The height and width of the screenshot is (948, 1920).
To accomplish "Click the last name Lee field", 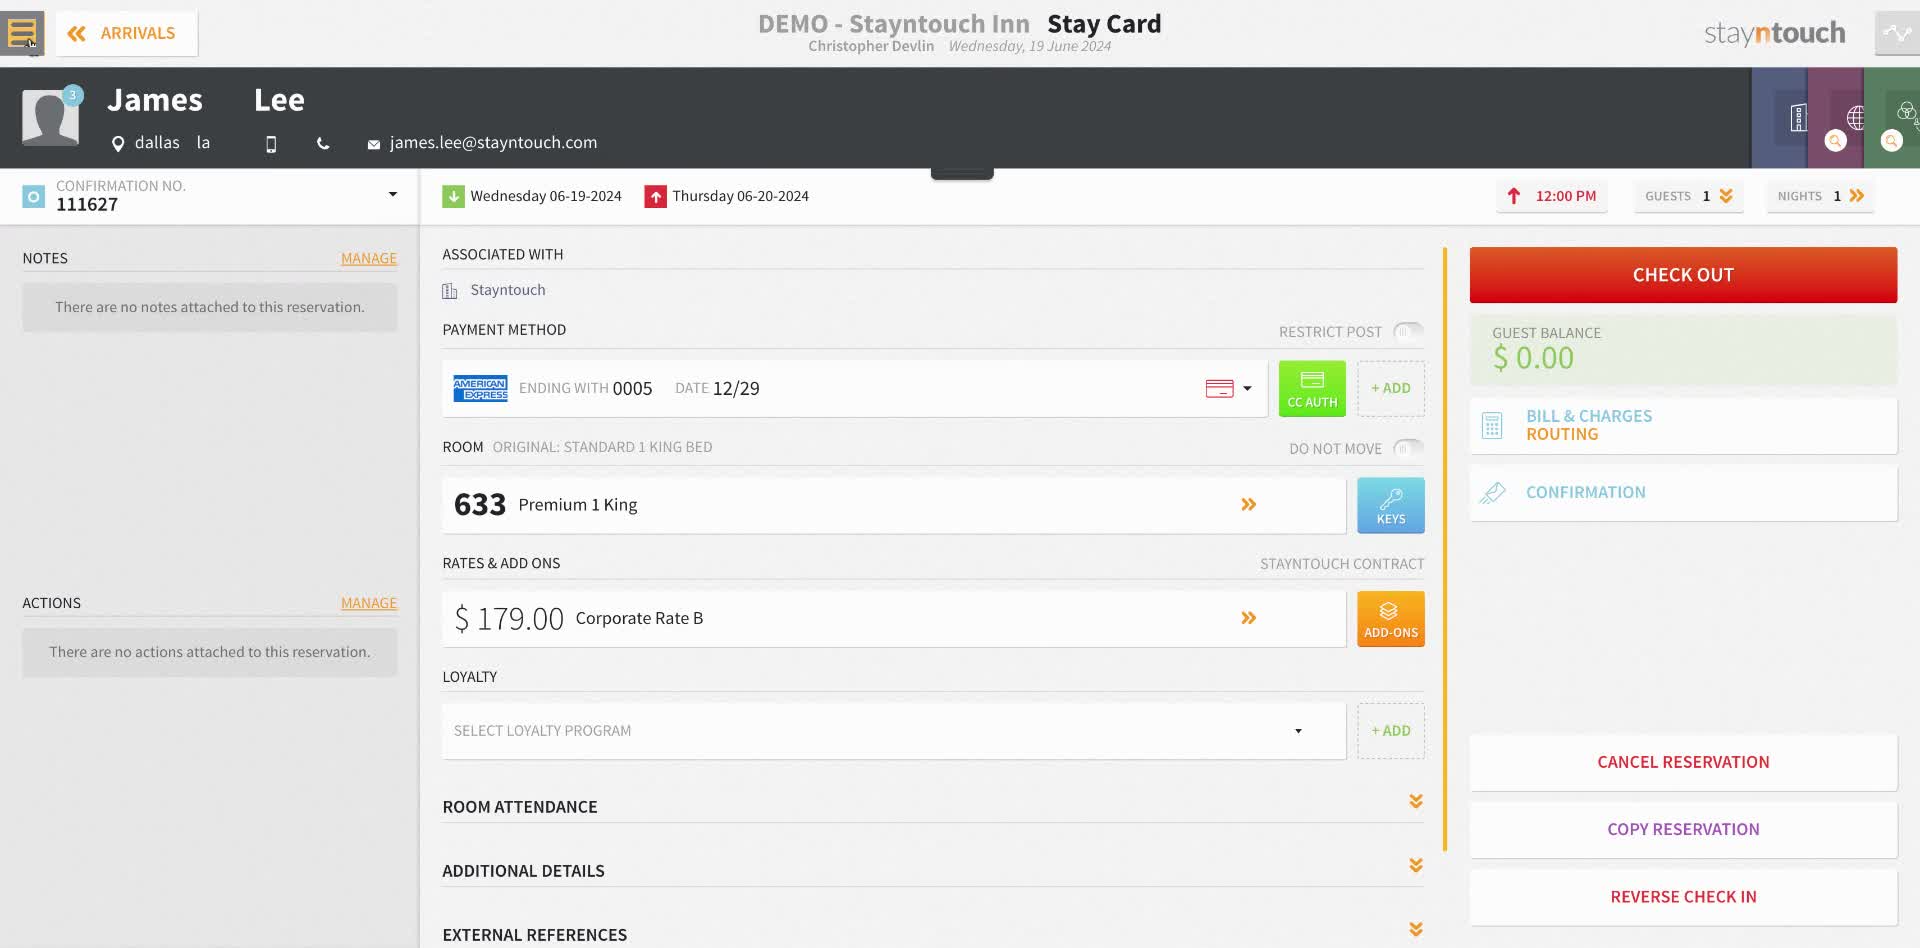I will (279, 100).
